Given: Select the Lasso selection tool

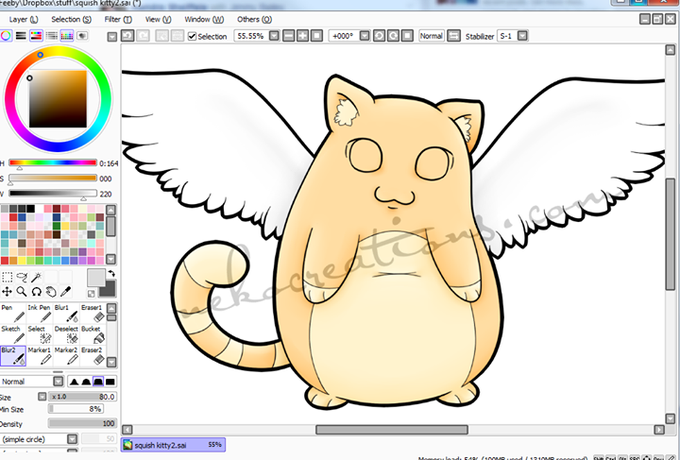Looking at the screenshot, I should point(22,277).
